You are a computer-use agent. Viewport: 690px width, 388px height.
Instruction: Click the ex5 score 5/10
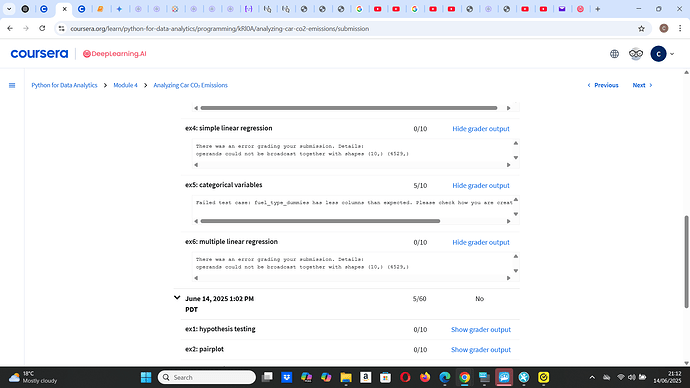420,186
